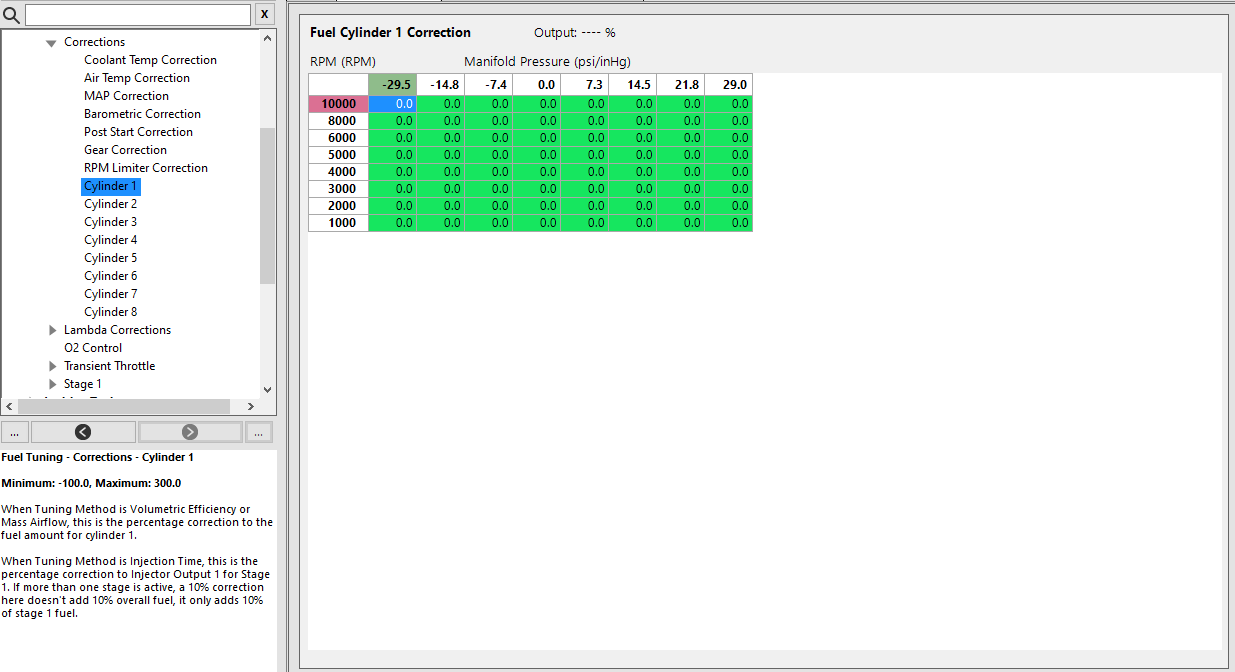Select the 3000 RPM row header
Image resolution: width=1235 pixels, height=672 pixels.
339,189
